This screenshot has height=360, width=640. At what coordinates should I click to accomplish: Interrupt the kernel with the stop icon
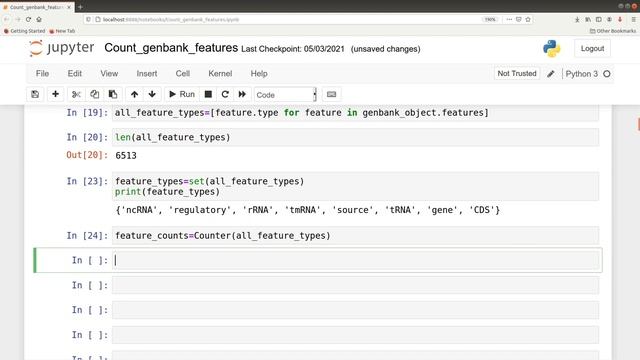[x=208, y=94]
